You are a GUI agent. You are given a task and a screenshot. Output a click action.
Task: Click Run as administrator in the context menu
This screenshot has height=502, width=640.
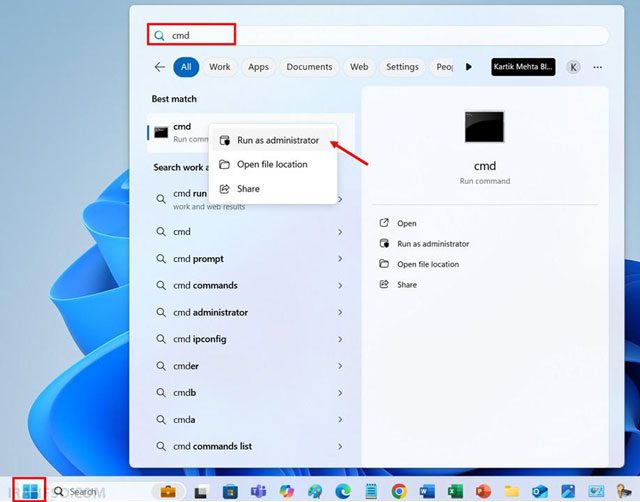pyautogui.click(x=273, y=140)
